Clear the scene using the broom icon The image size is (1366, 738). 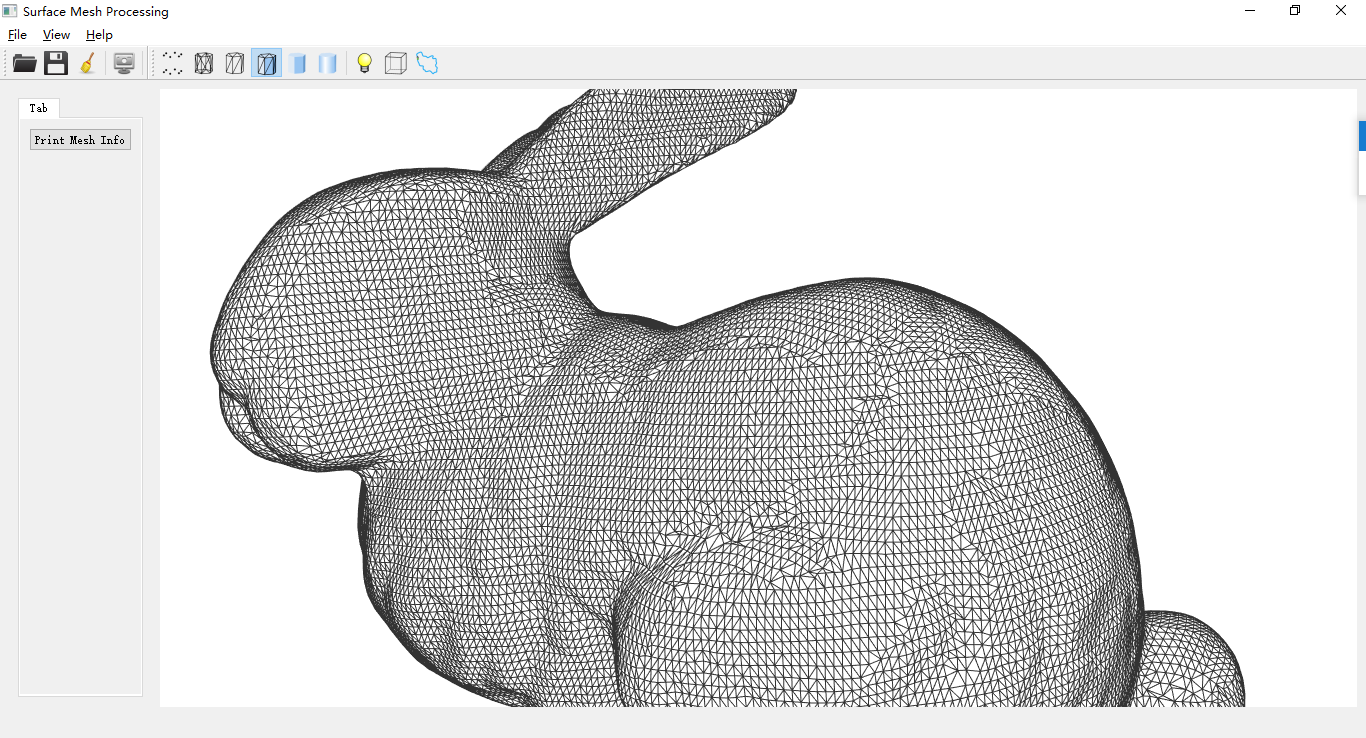[x=87, y=62]
